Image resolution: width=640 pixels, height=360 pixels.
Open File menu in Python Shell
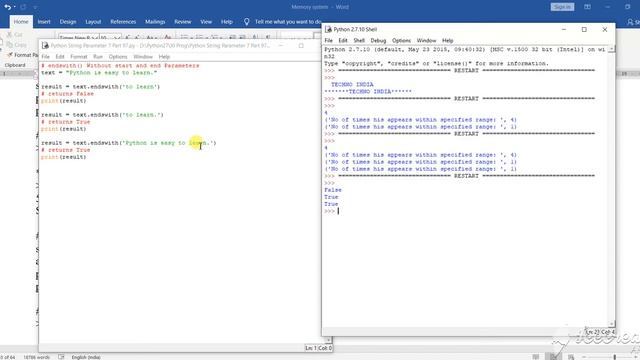pyautogui.click(x=329, y=40)
